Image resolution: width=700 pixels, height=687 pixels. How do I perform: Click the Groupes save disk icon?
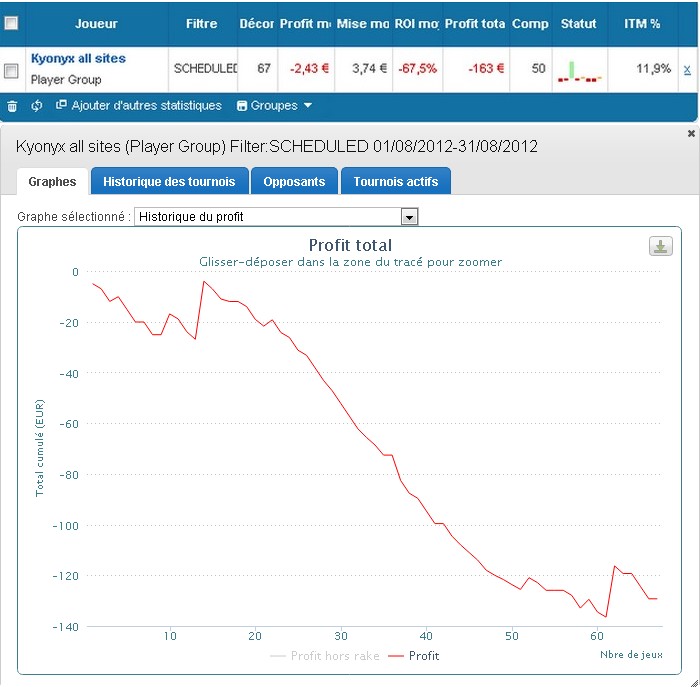coord(242,106)
